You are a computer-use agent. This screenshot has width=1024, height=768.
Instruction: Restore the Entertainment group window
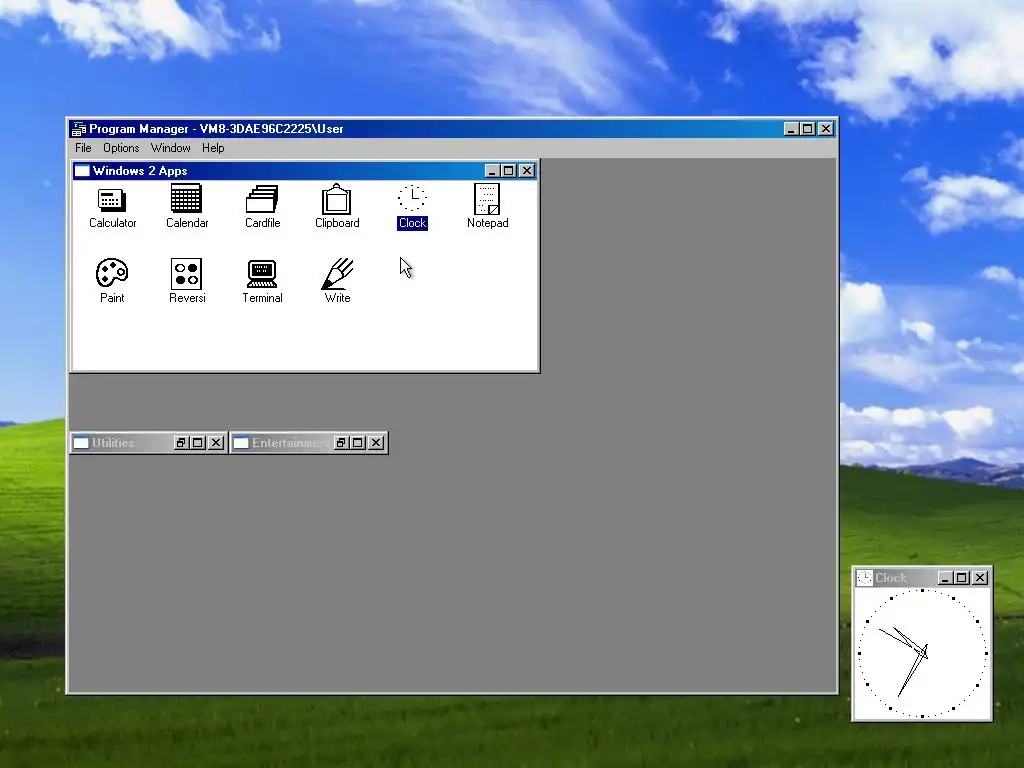point(341,443)
